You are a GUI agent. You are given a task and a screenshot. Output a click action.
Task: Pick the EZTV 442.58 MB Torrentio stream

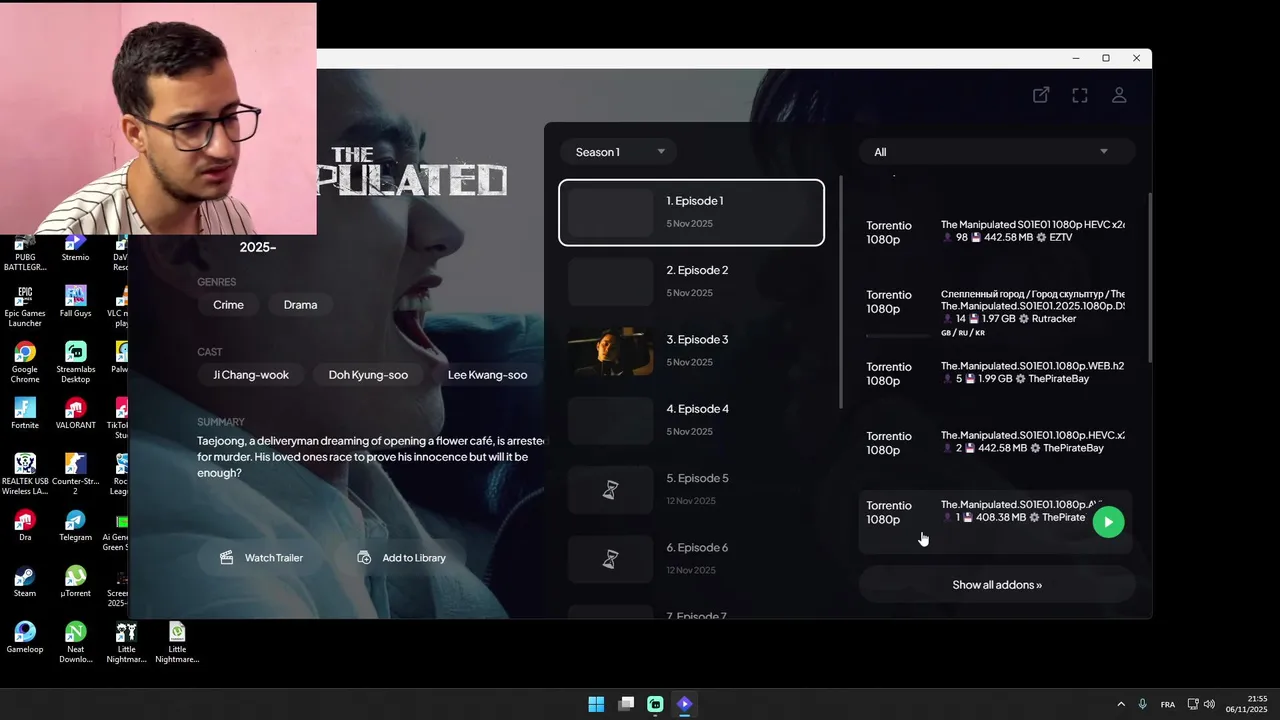click(x=995, y=232)
